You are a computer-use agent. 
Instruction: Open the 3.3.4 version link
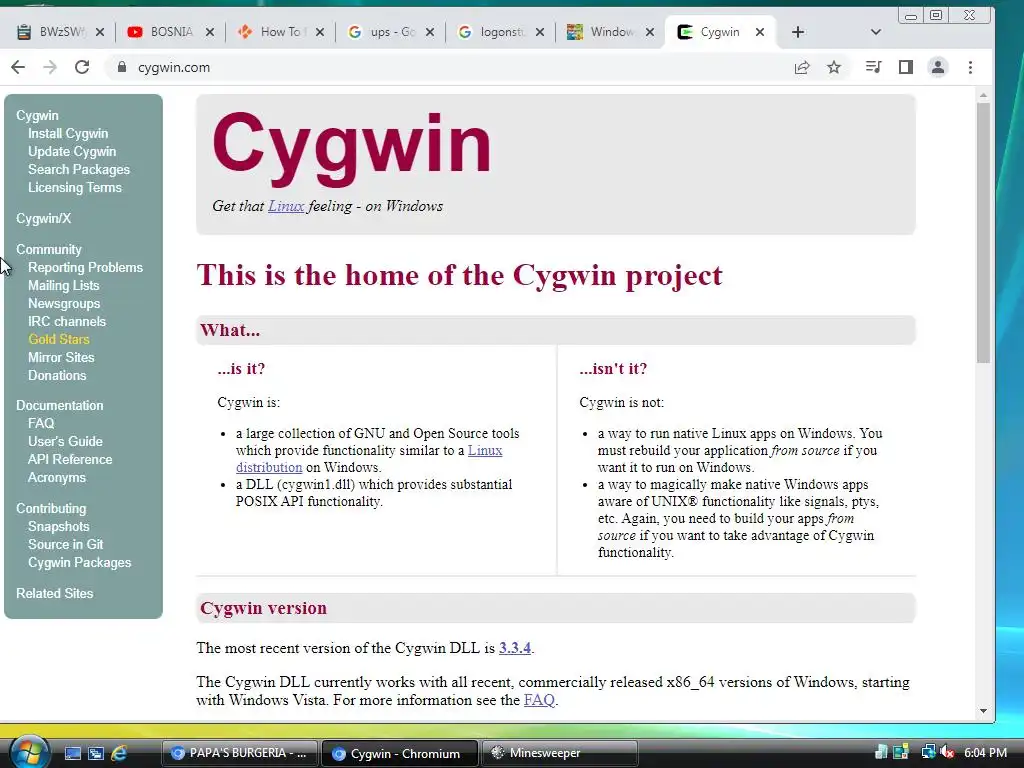(x=515, y=648)
